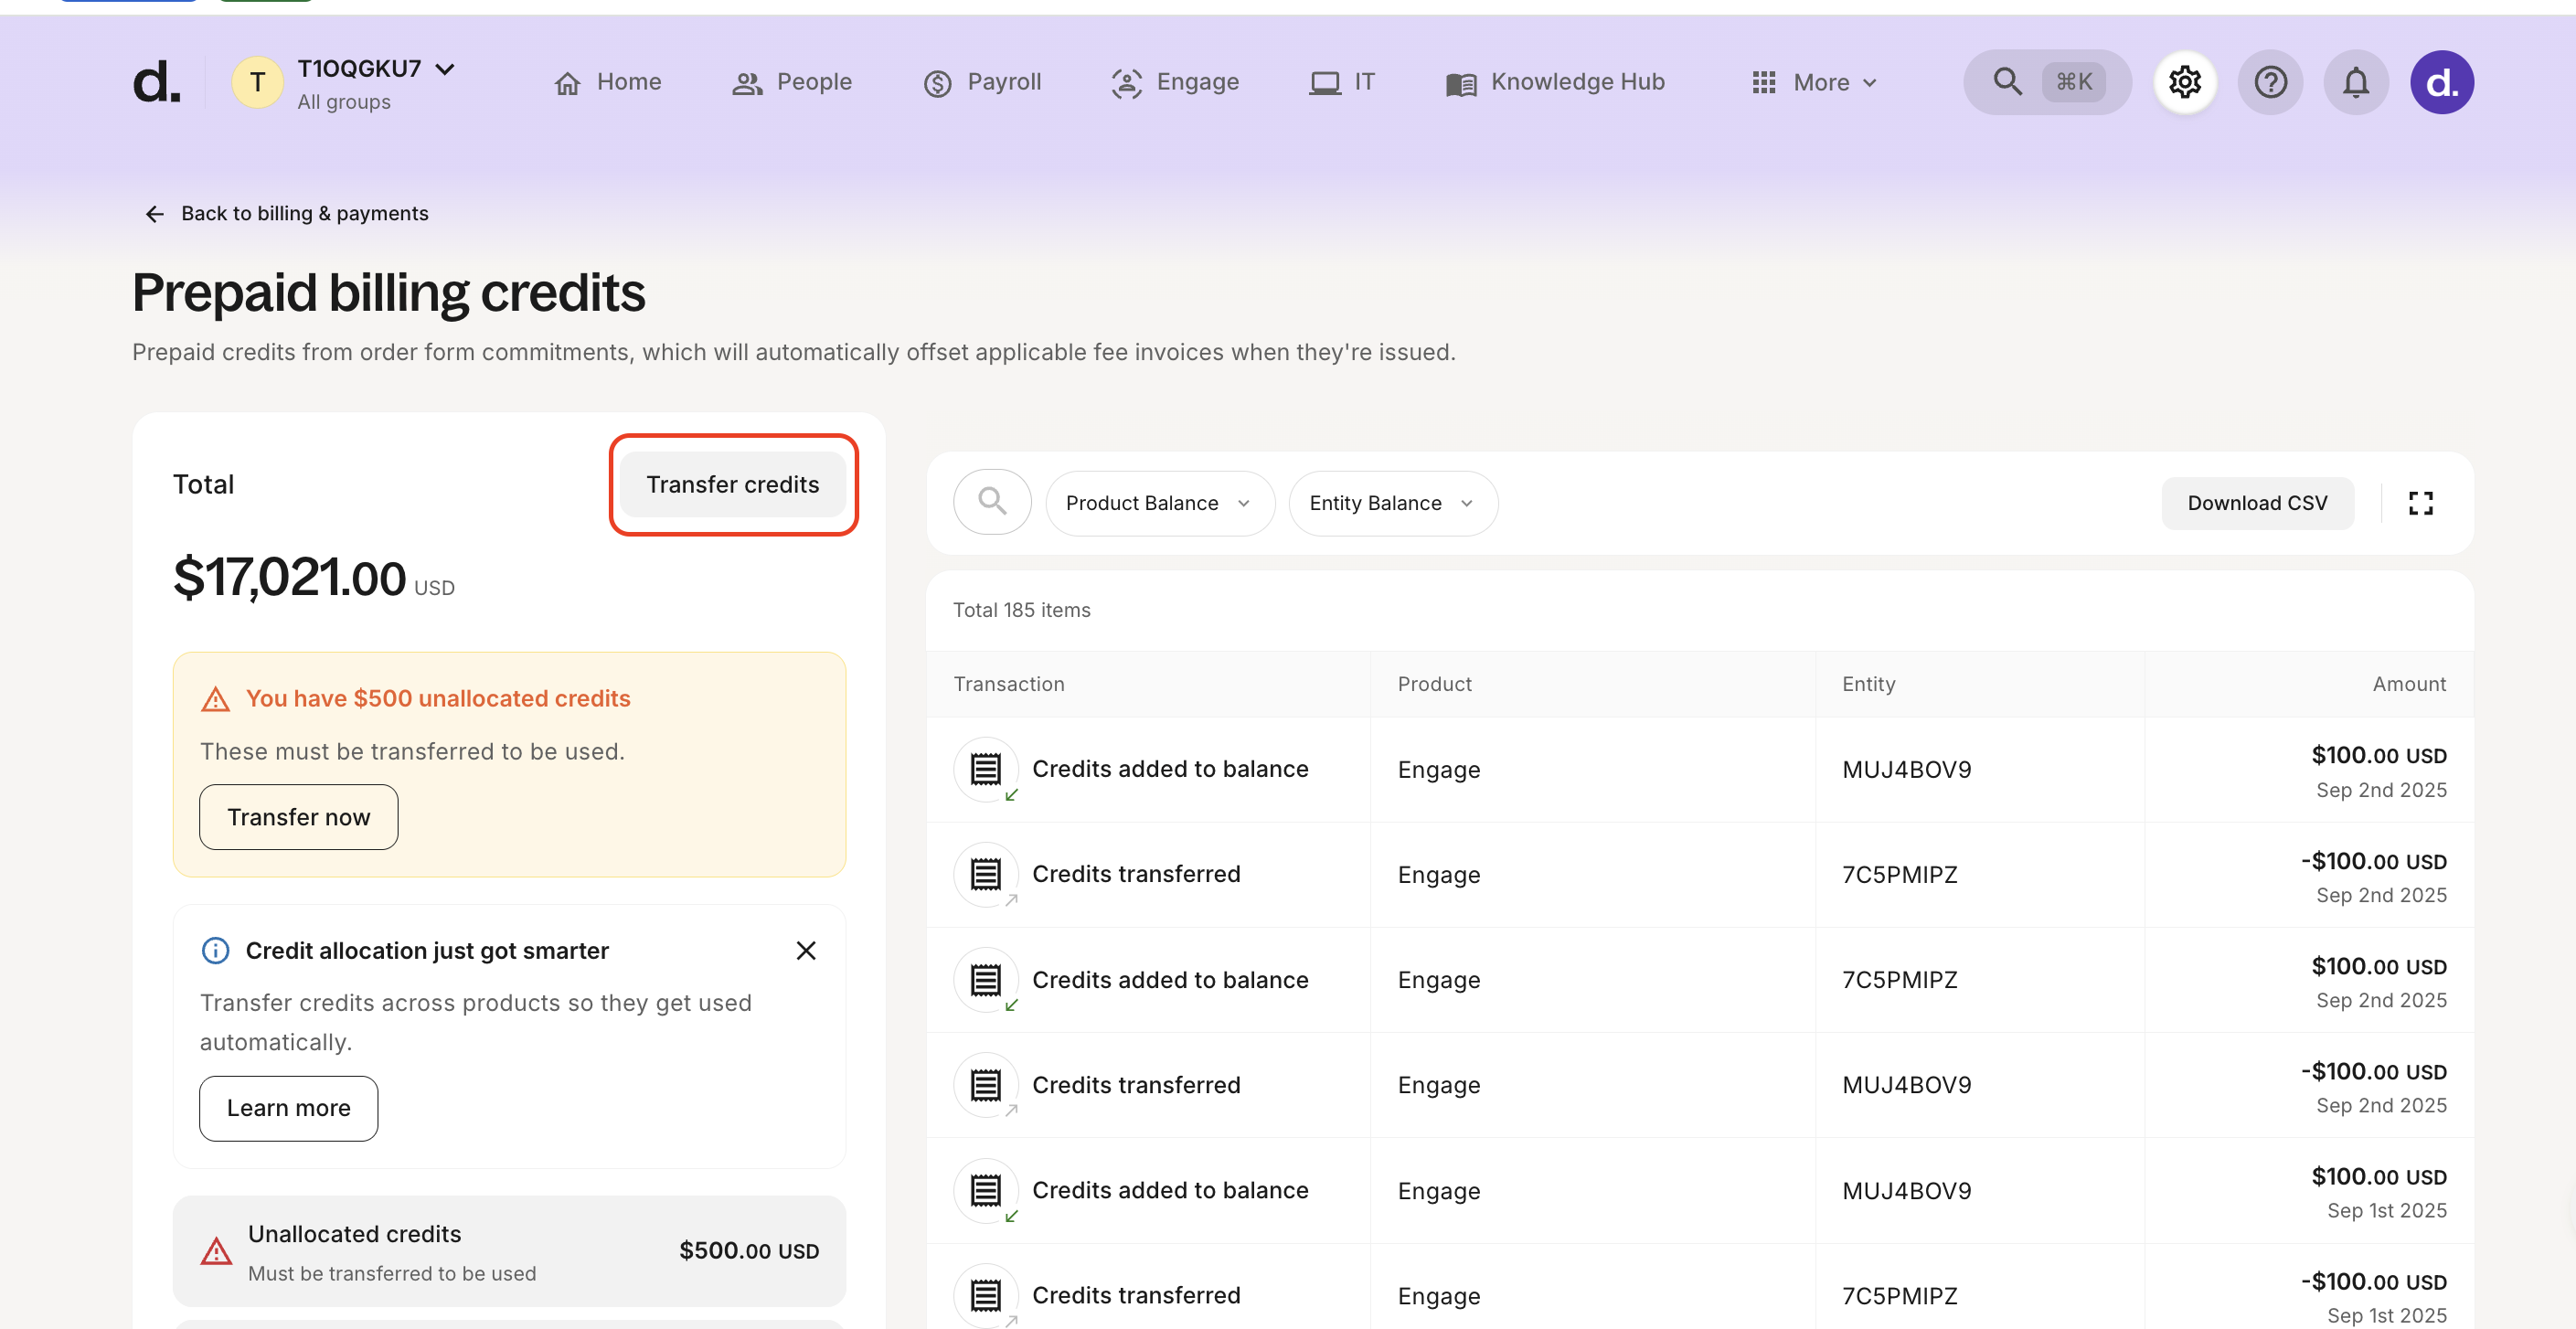Screen dimensions: 2576x1329
Task: Open the settings gear icon
Action: pos(2184,82)
